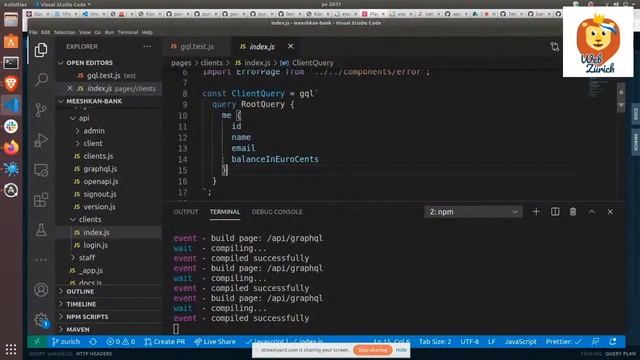Open Brave browser from the dock
Viewport: 640px width, 360px height.
coord(11,84)
